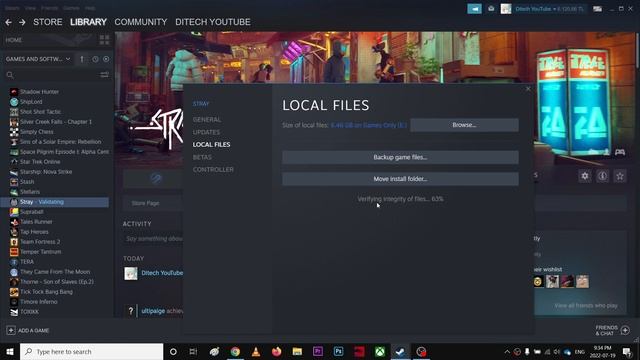Viewport: 640px width, 360px height.
Task: Show hidden system tray icons
Action: [x=507, y=351]
